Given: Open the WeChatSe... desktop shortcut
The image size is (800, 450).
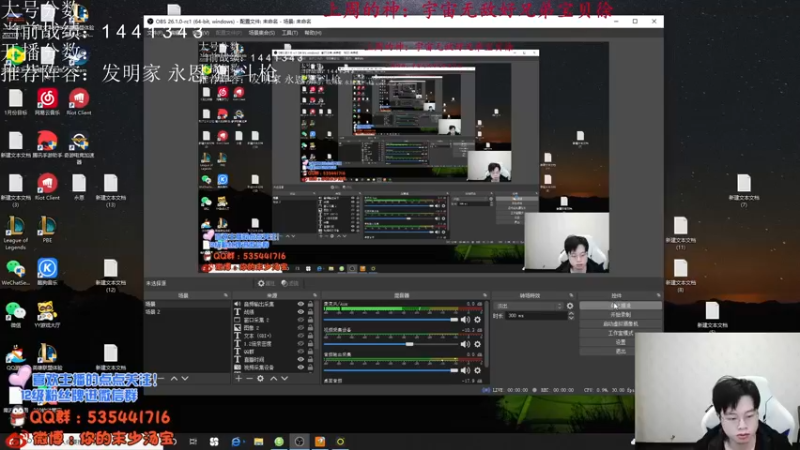Looking at the screenshot, I should tap(15, 271).
